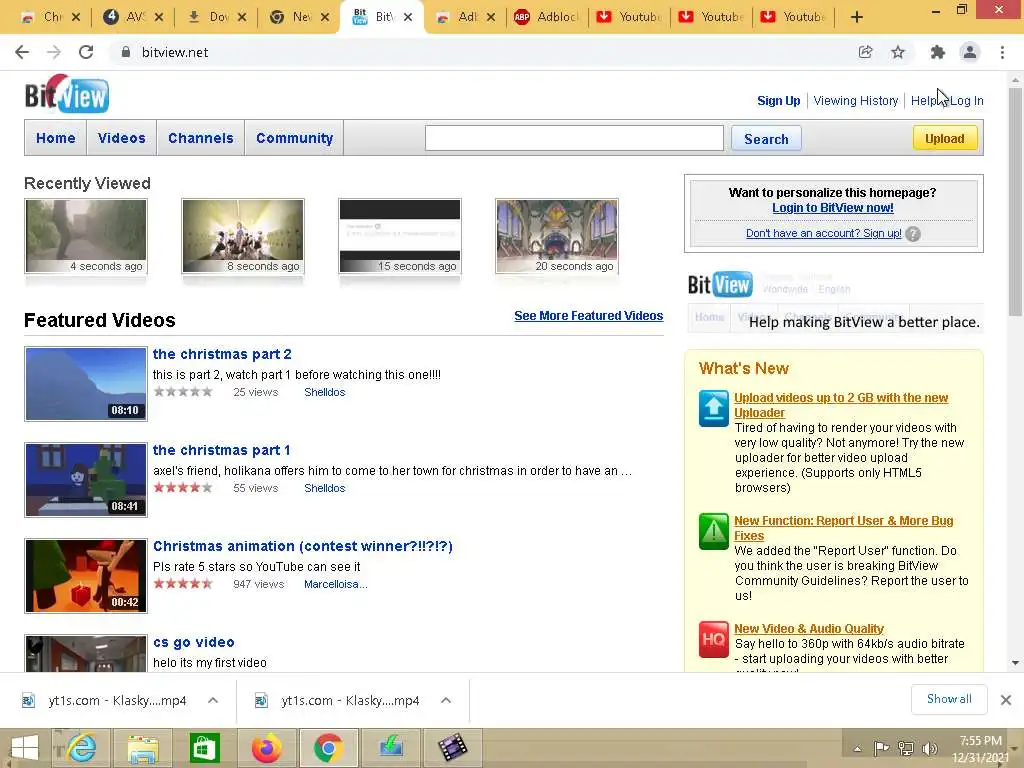The image size is (1024, 768).
Task: Open Firefox from taskbar
Action: point(266,748)
